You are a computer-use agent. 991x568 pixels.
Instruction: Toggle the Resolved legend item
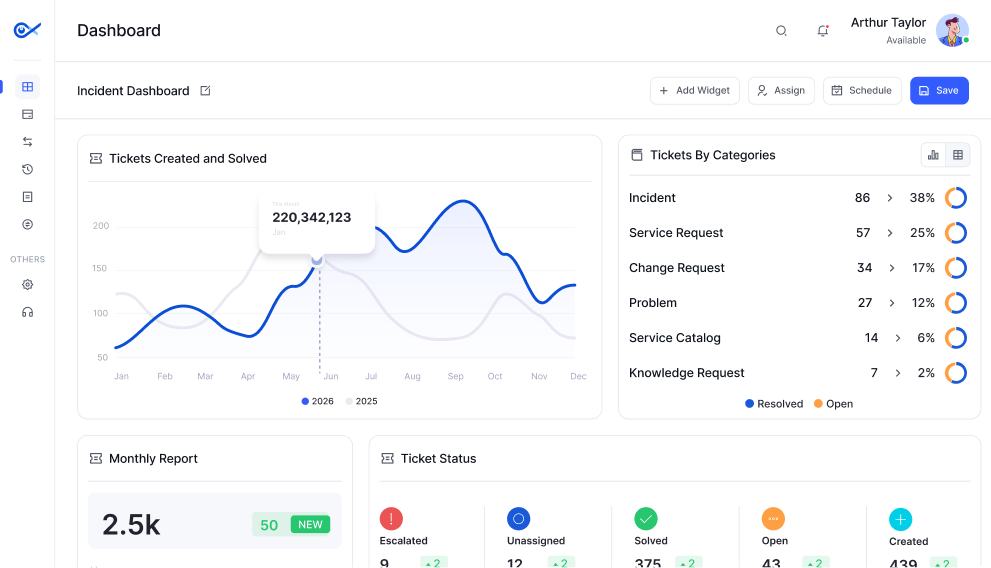tap(774, 404)
